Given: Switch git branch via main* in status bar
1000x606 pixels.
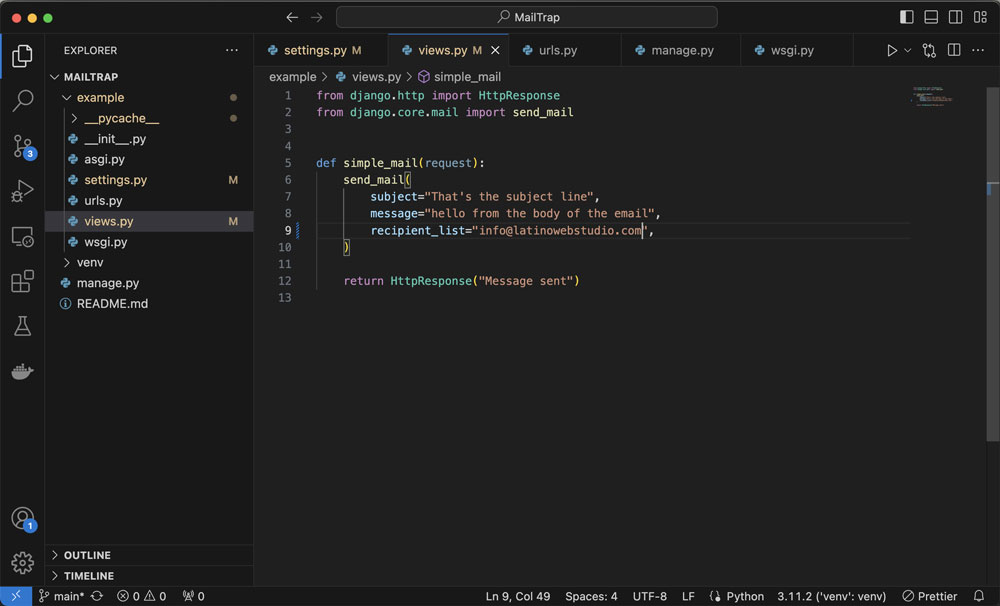Looking at the screenshot, I should pos(61,596).
